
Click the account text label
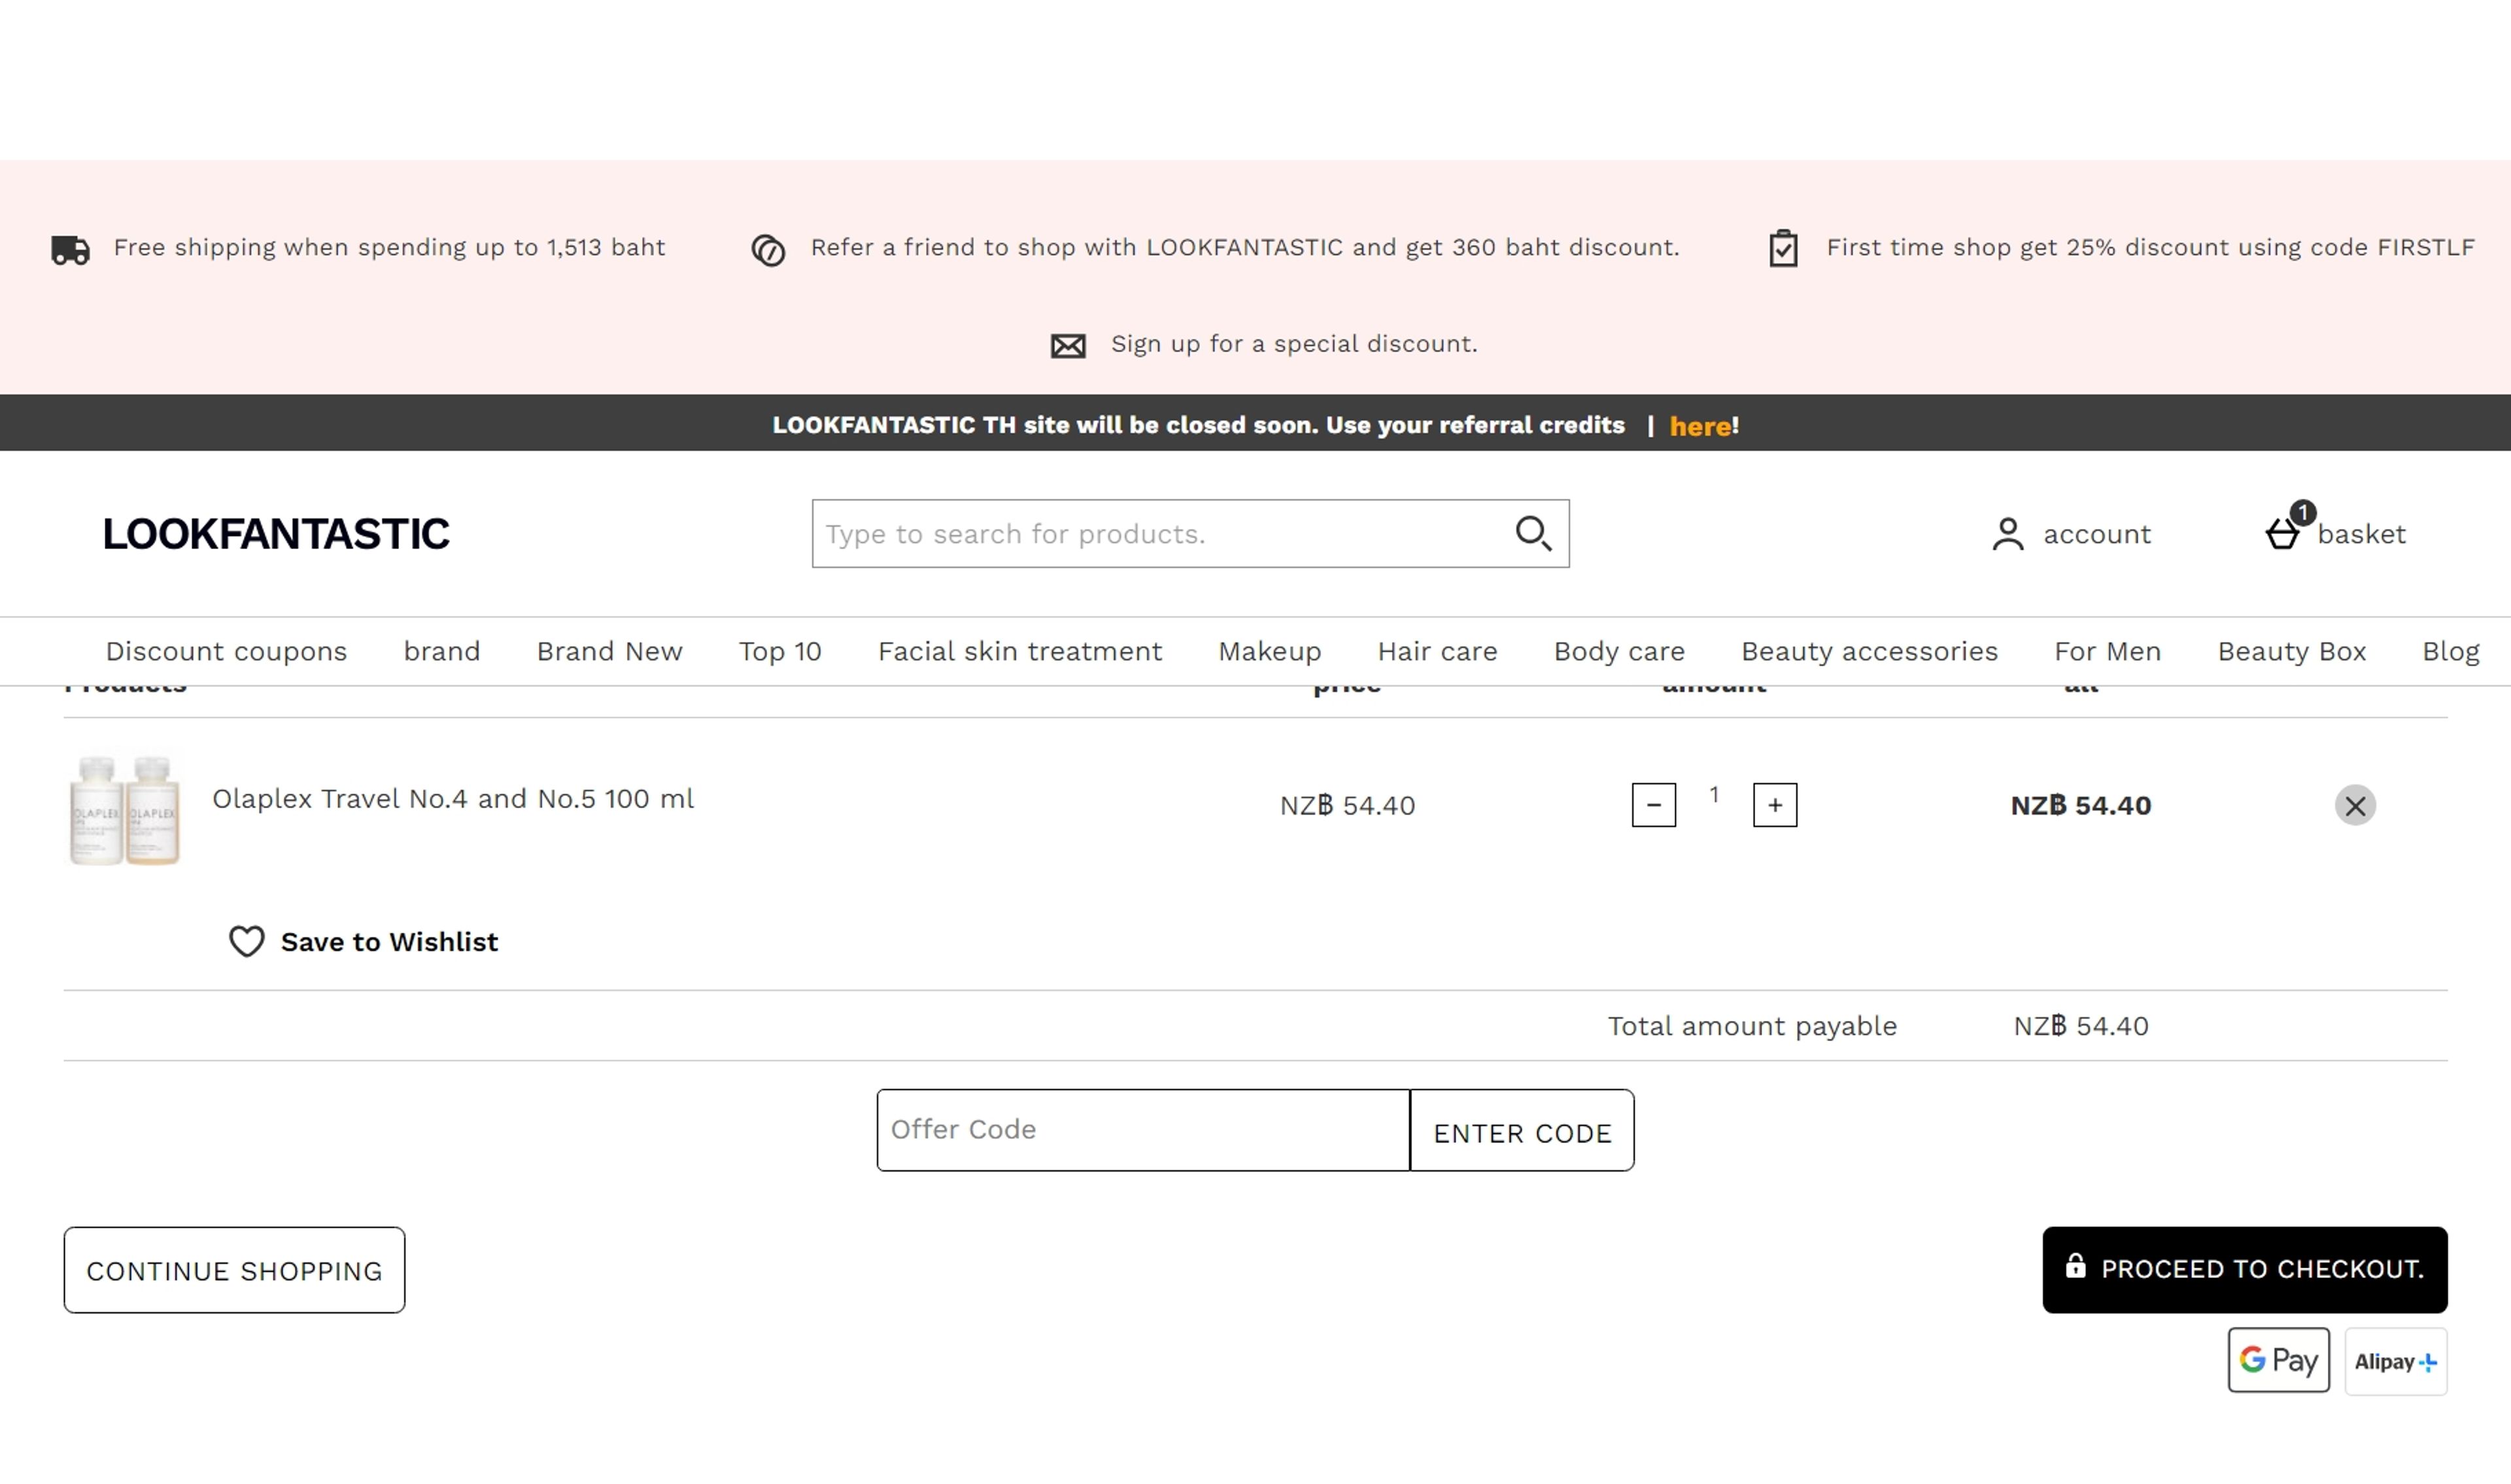(x=2097, y=534)
